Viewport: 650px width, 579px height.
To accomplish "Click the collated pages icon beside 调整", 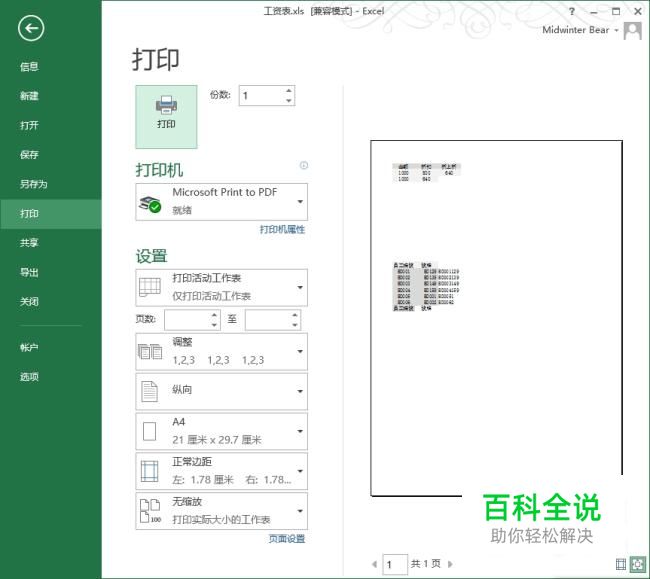I will pyautogui.click(x=150, y=351).
